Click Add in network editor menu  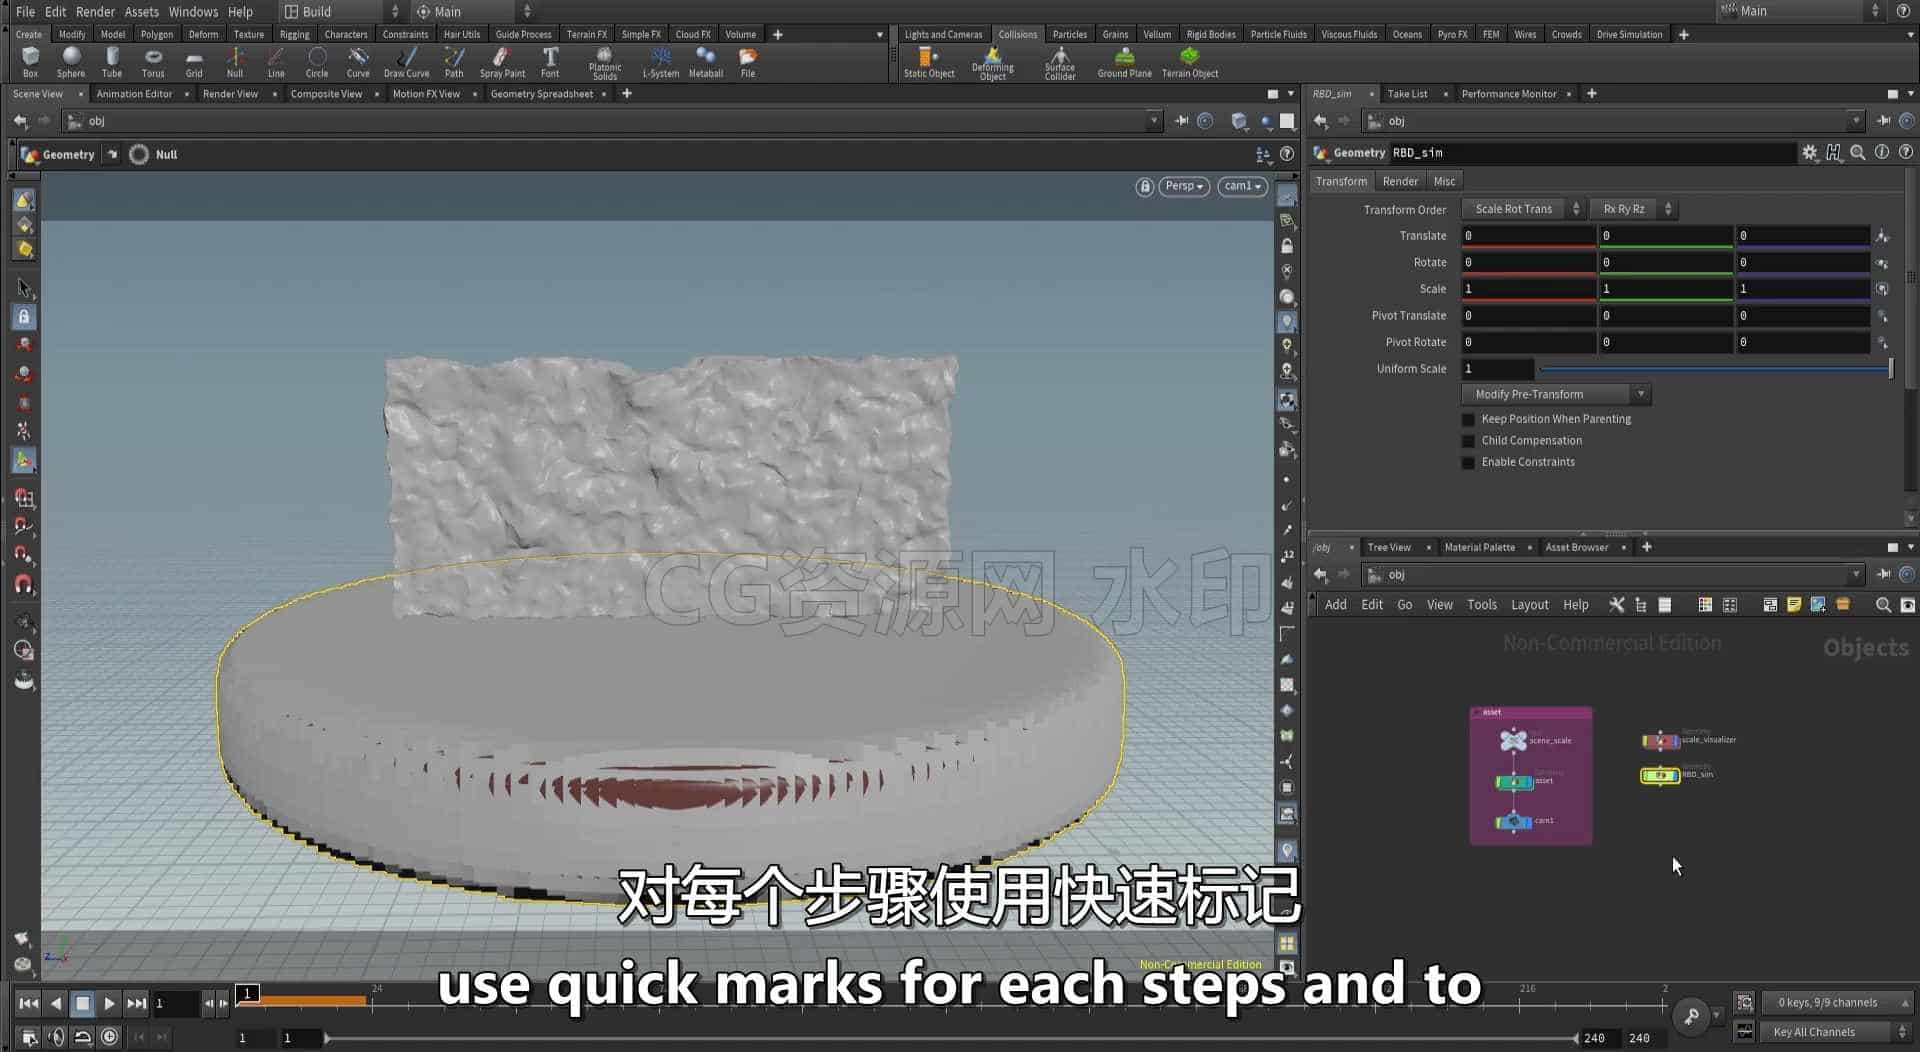[1335, 605]
